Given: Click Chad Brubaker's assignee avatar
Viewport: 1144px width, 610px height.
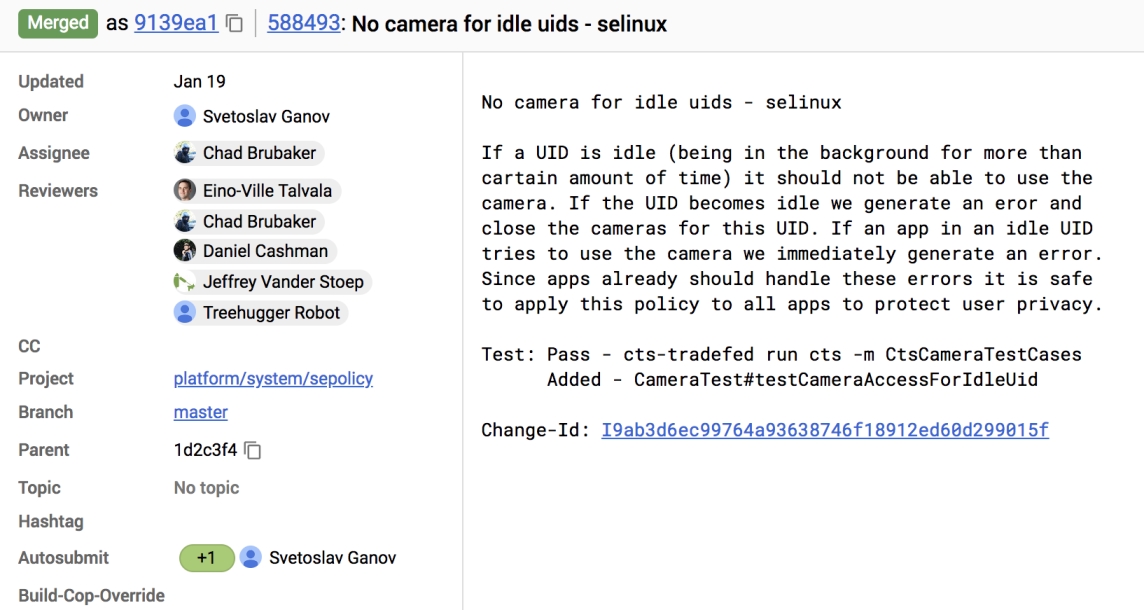Looking at the screenshot, I should [x=185, y=153].
